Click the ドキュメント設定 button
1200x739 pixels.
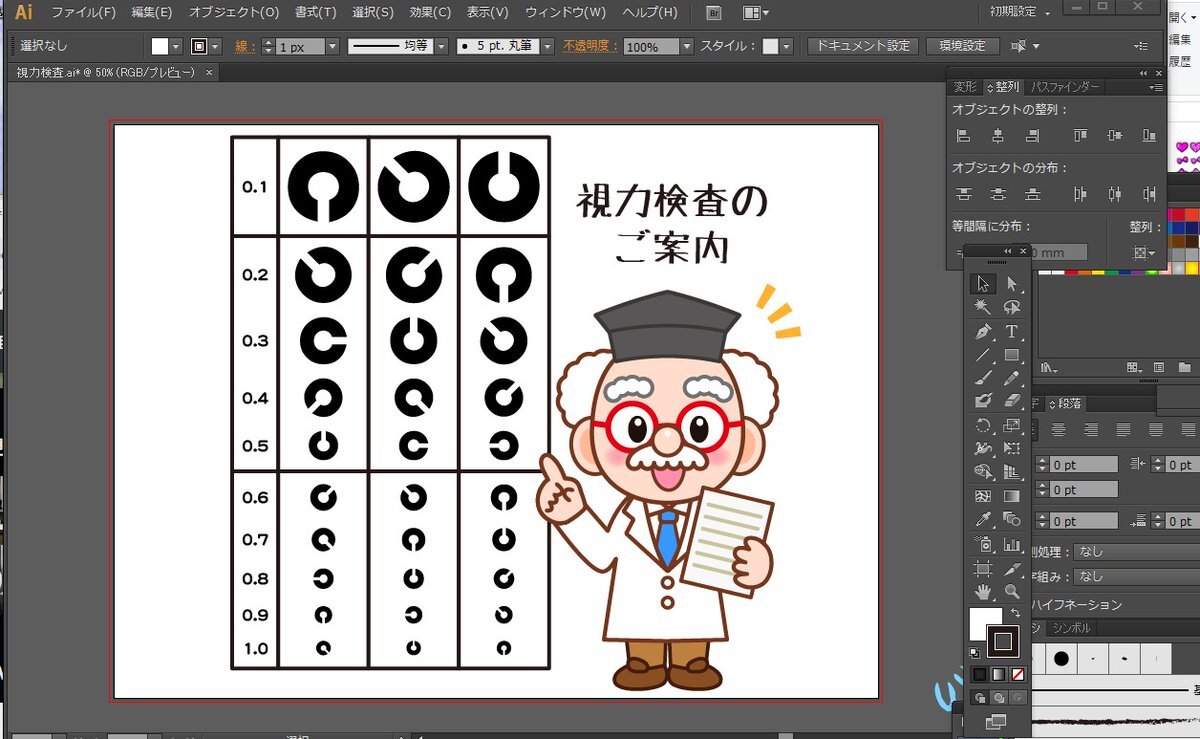click(x=863, y=46)
